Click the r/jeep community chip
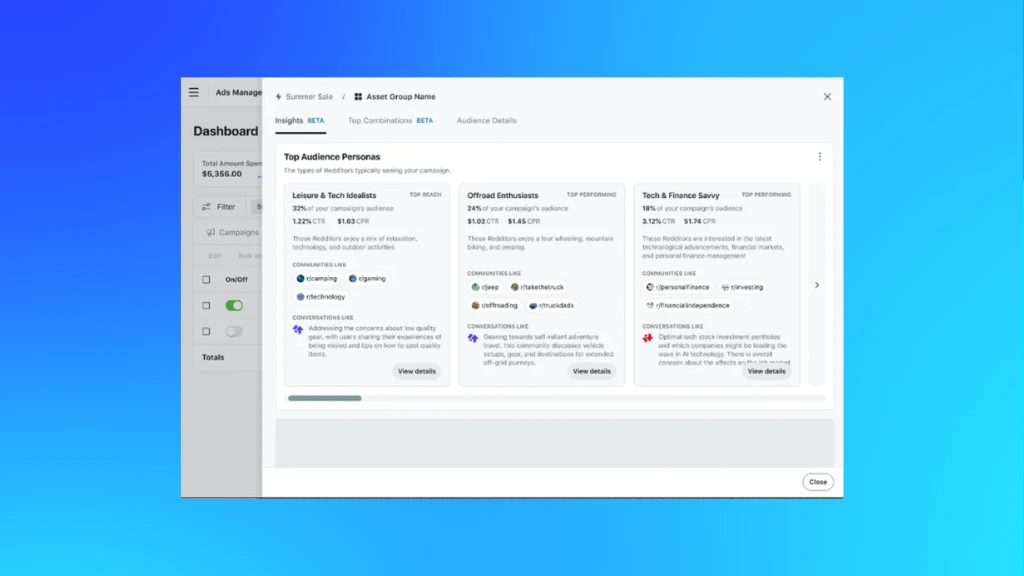Image resolution: width=1024 pixels, height=576 pixels. [485, 287]
